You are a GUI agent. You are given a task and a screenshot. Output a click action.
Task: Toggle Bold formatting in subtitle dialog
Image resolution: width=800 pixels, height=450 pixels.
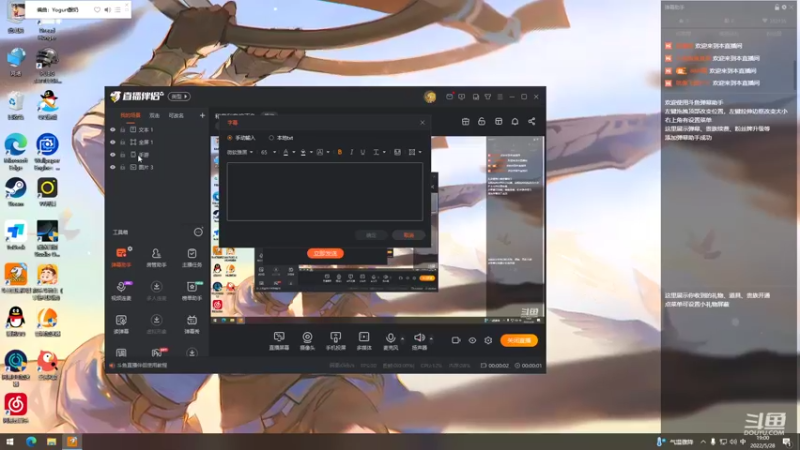pos(340,152)
